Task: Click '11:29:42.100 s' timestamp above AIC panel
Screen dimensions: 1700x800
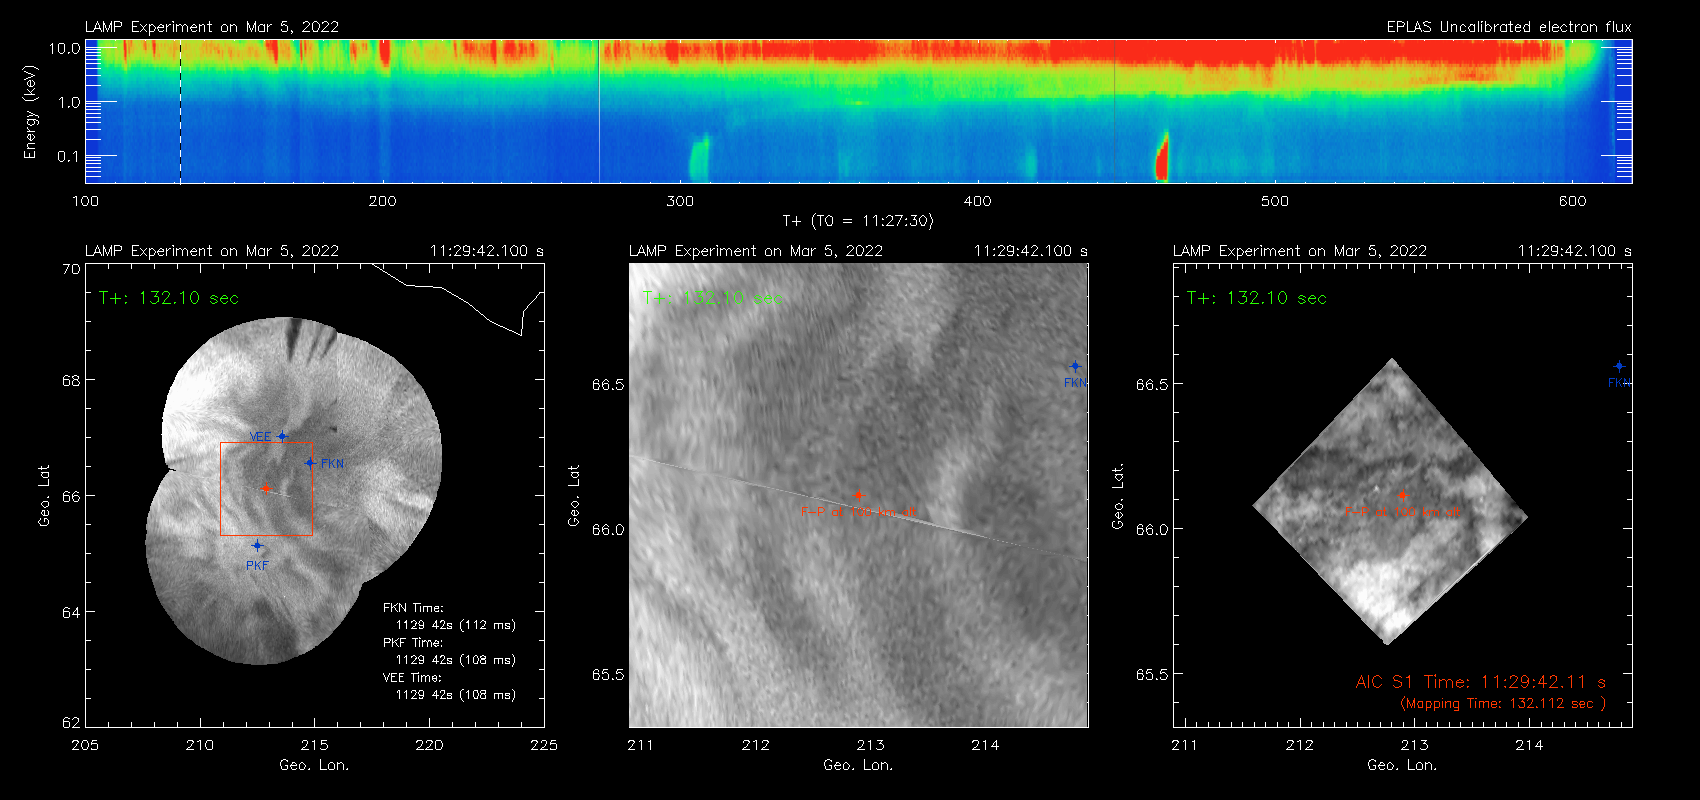Action: 1575,251
